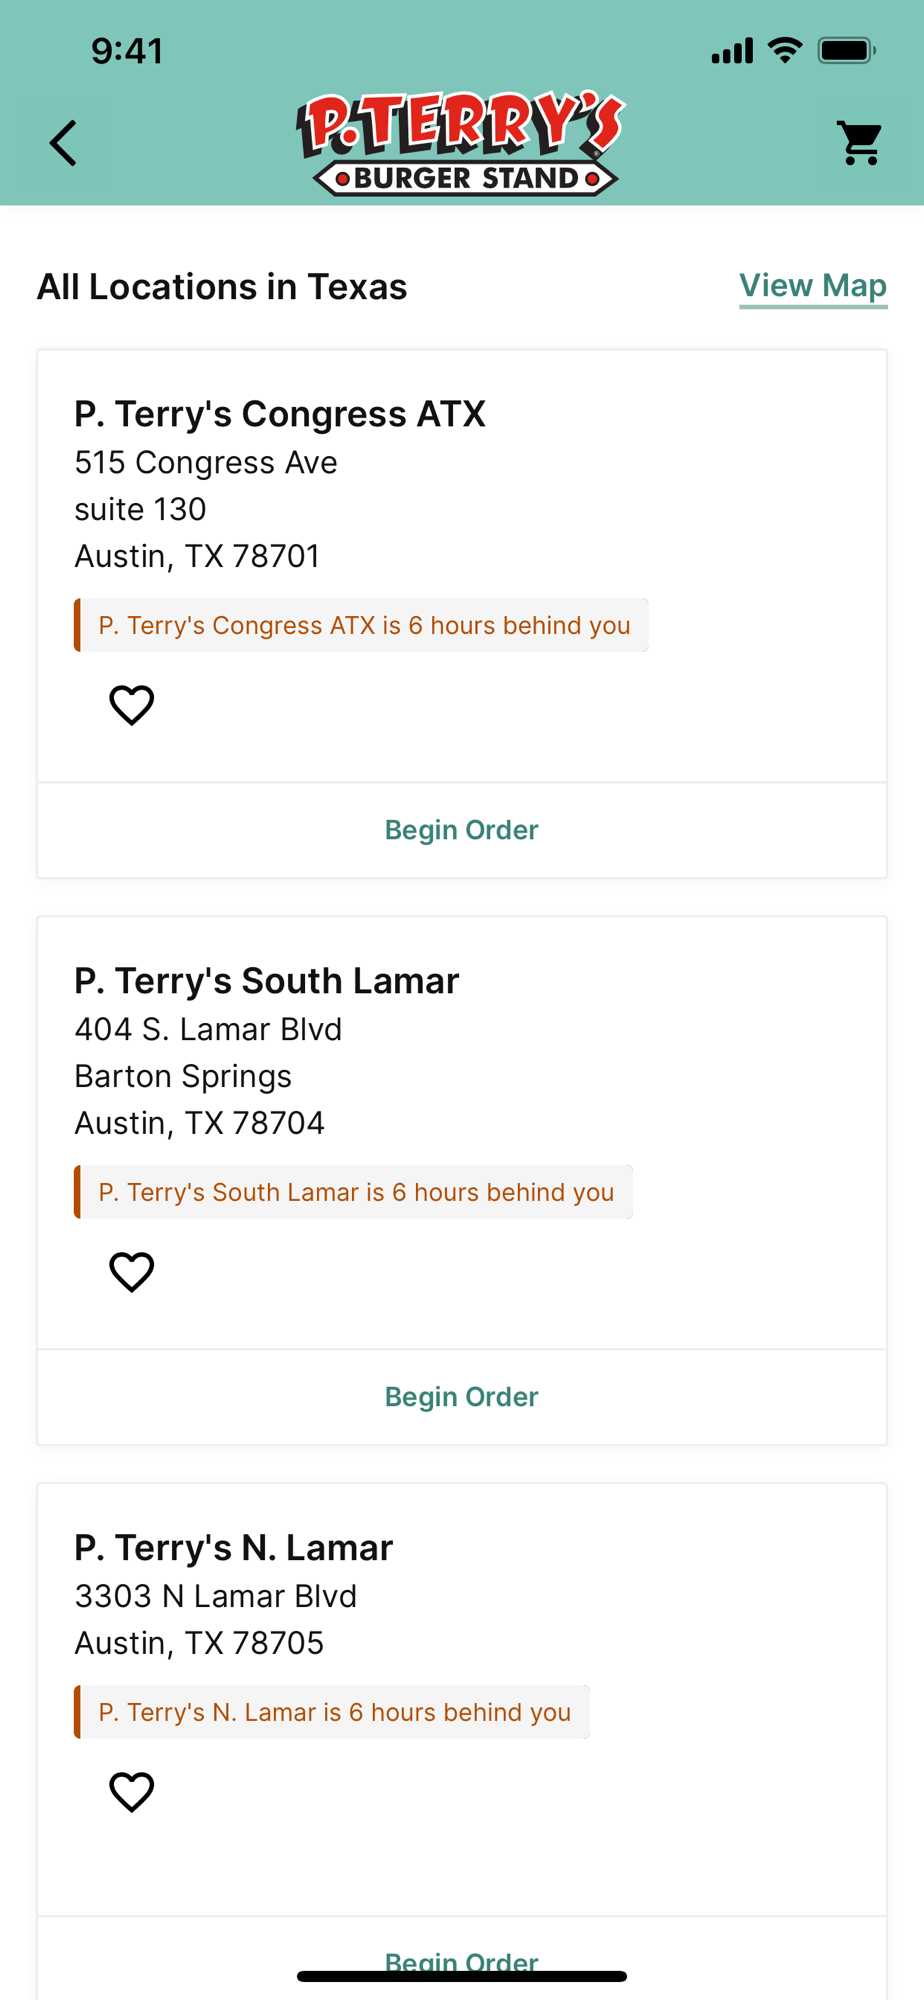This screenshot has width=924, height=2000.
Task: Begin Order at South Lamar
Action: tap(462, 1397)
